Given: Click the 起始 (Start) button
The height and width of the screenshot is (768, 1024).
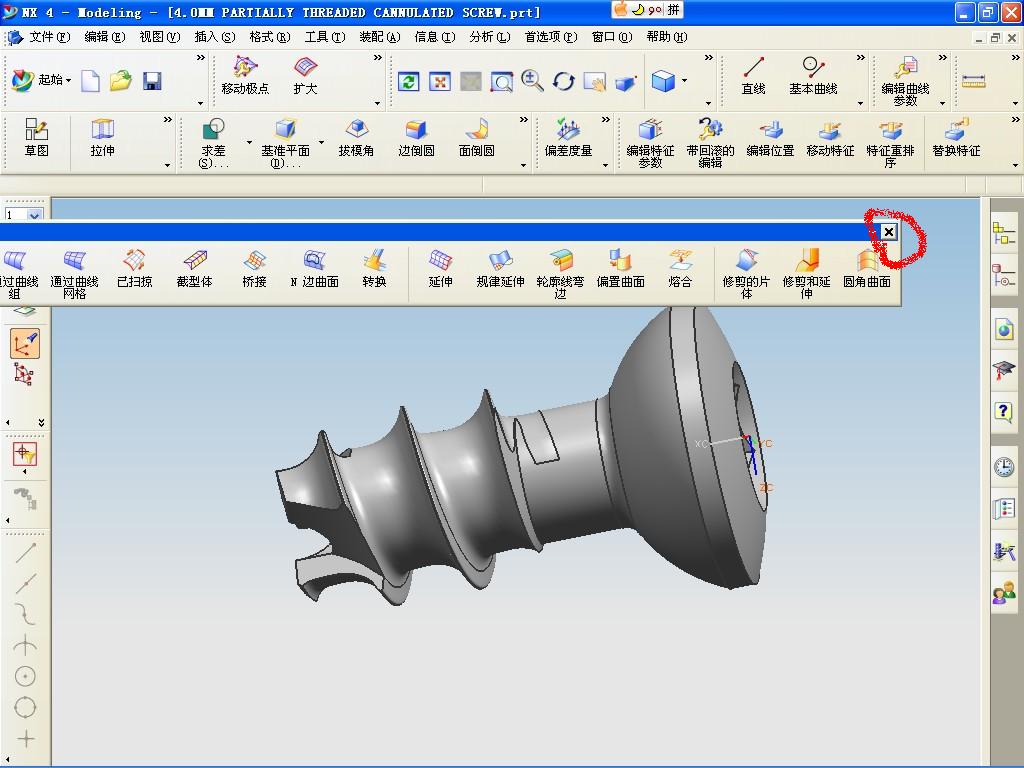Looking at the screenshot, I should point(41,80).
